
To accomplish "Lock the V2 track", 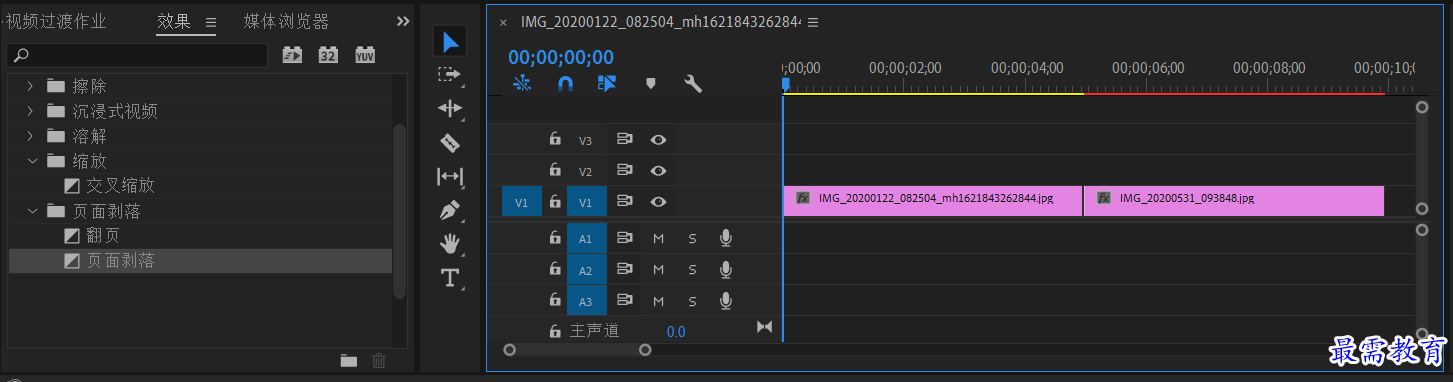I will point(555,170).
